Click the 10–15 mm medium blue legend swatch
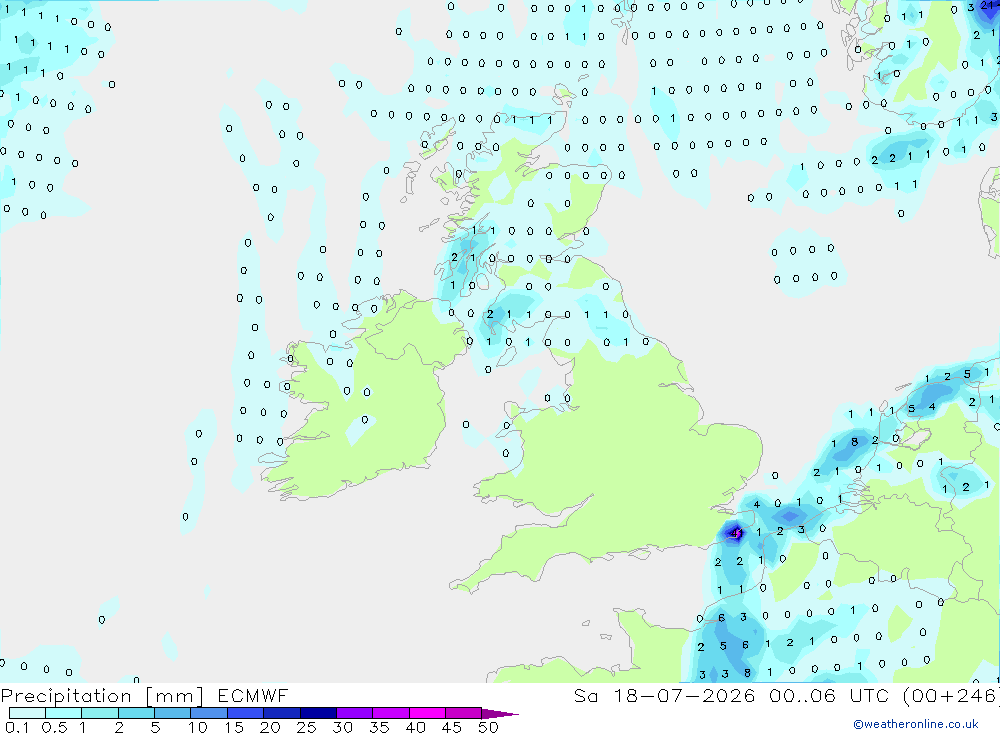The image size is (1000, 733). pyautogui.click(x=209, y=713)
